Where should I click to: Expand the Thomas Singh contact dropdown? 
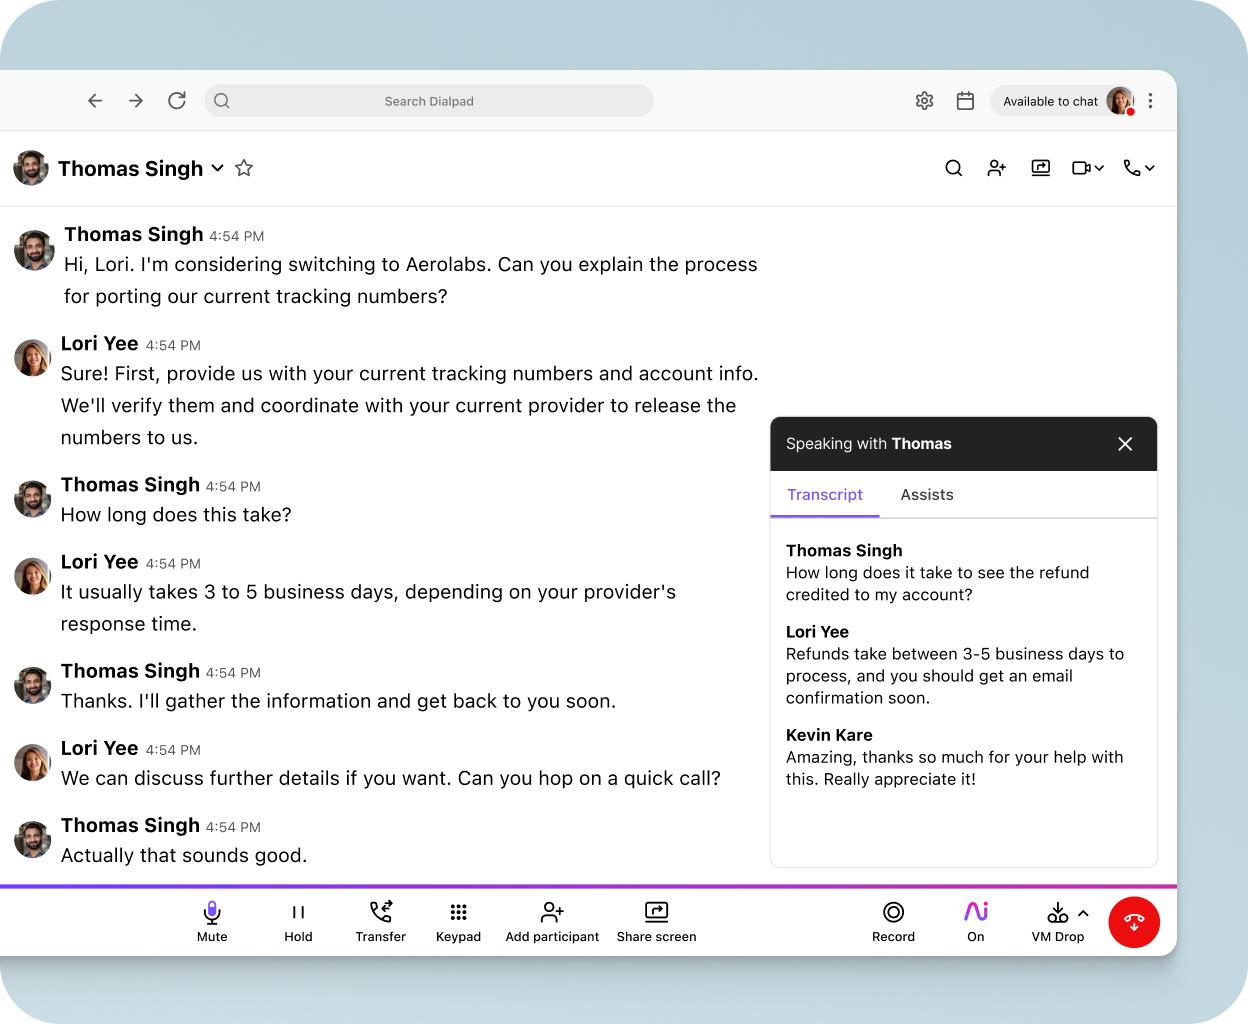(217, 169)
